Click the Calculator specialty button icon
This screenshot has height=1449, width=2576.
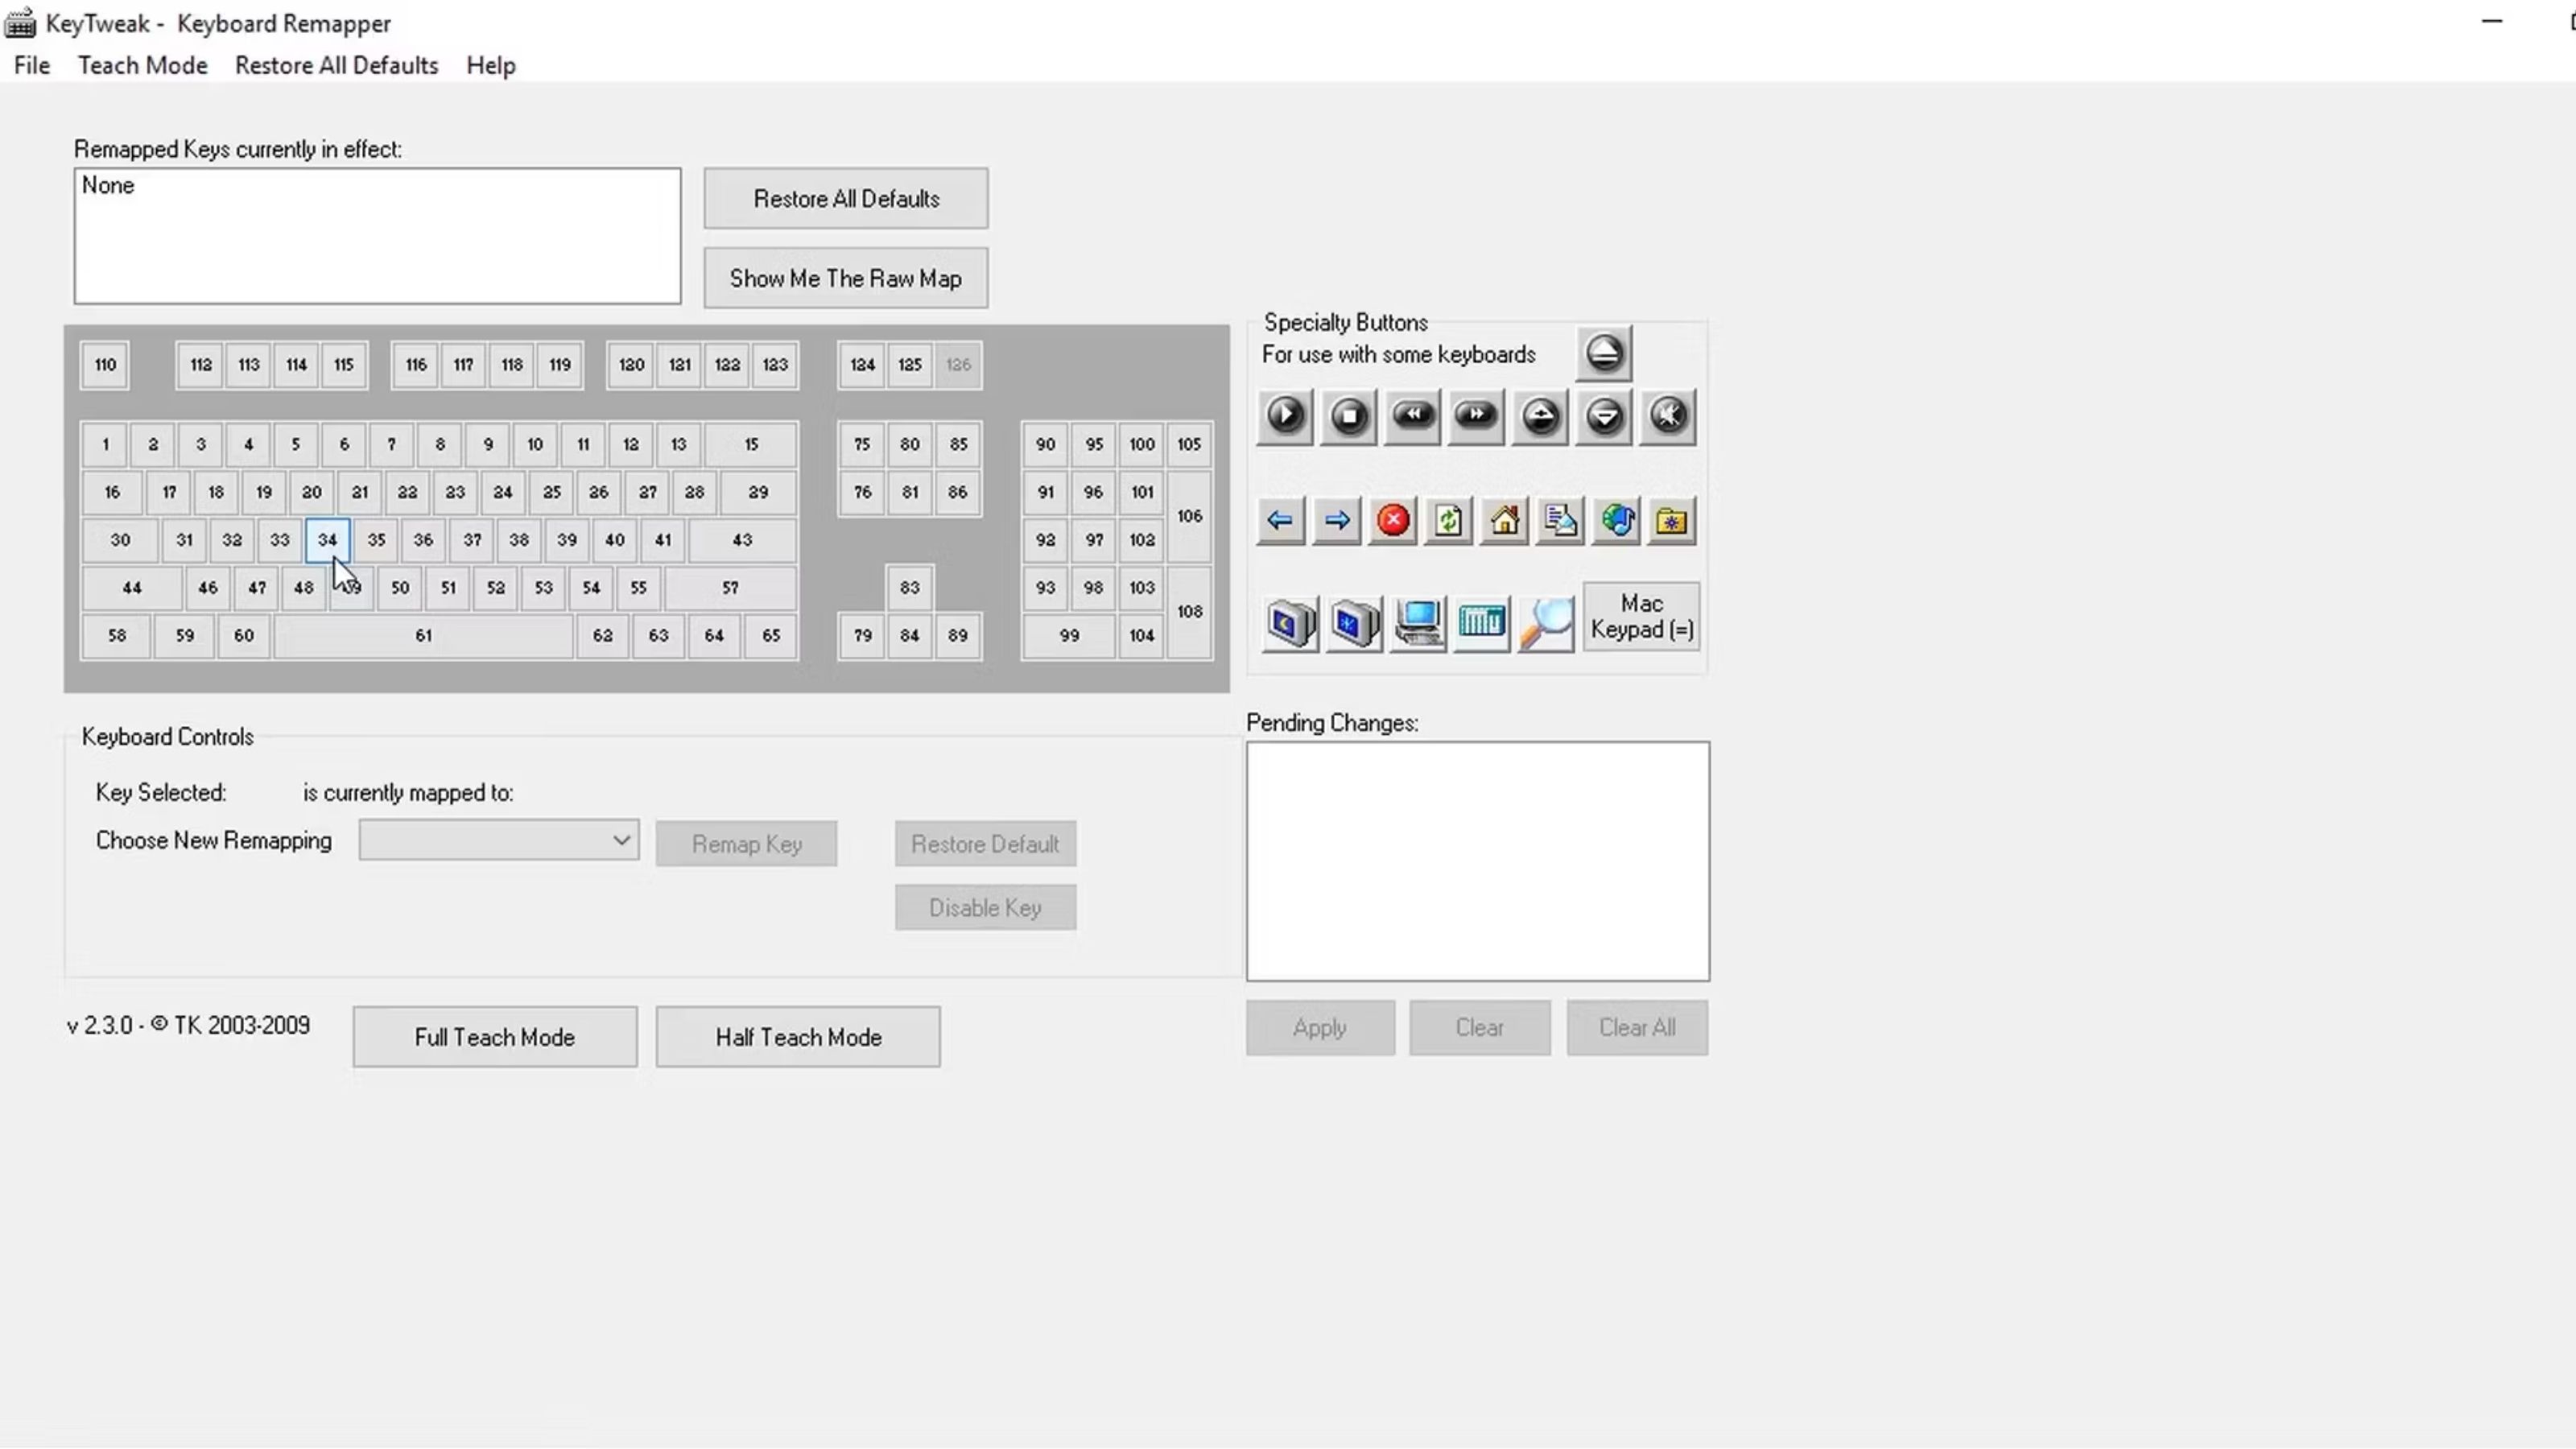pos(1483,619)
